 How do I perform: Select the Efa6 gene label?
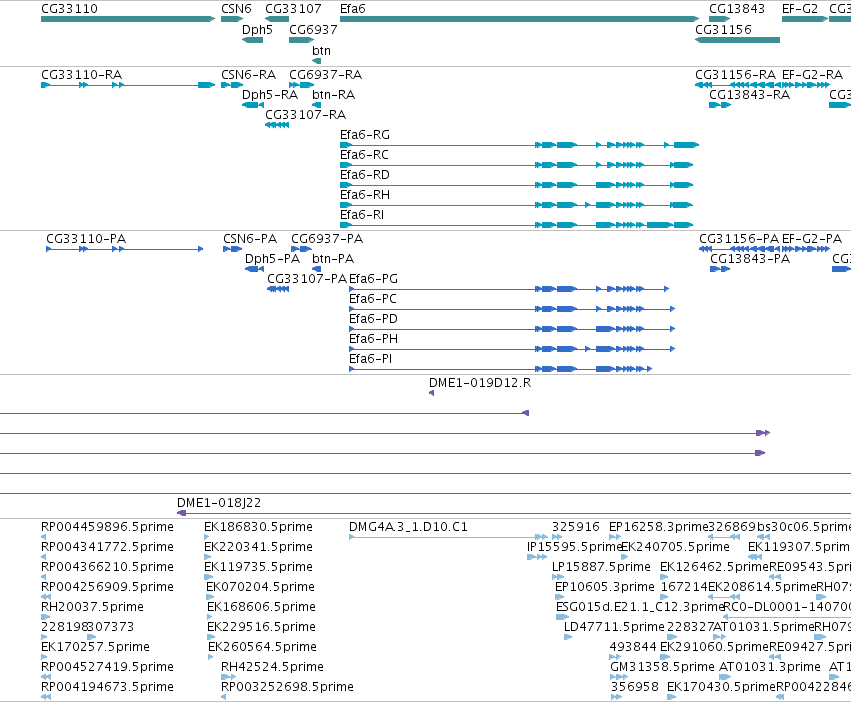tap(353, 9)
